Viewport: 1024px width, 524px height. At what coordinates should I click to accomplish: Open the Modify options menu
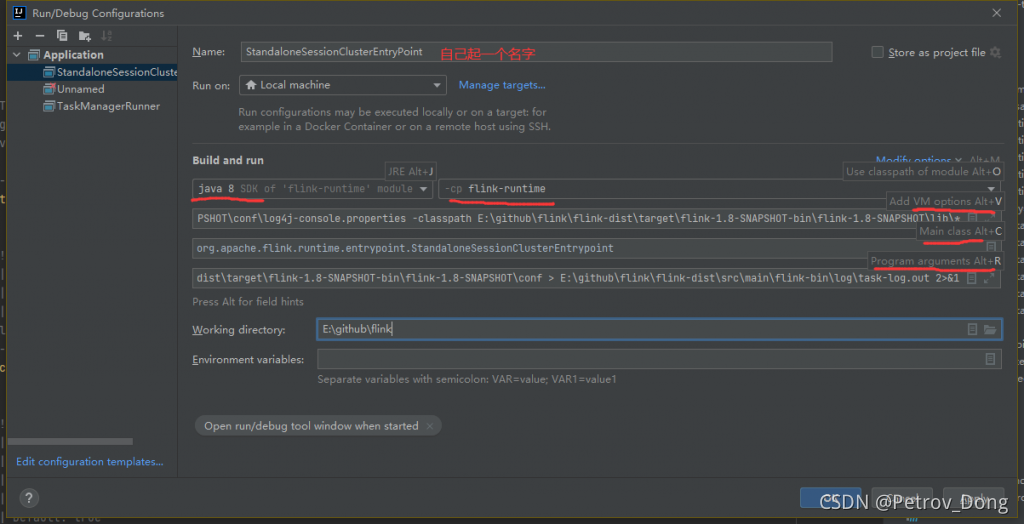(x=918, y=160)
